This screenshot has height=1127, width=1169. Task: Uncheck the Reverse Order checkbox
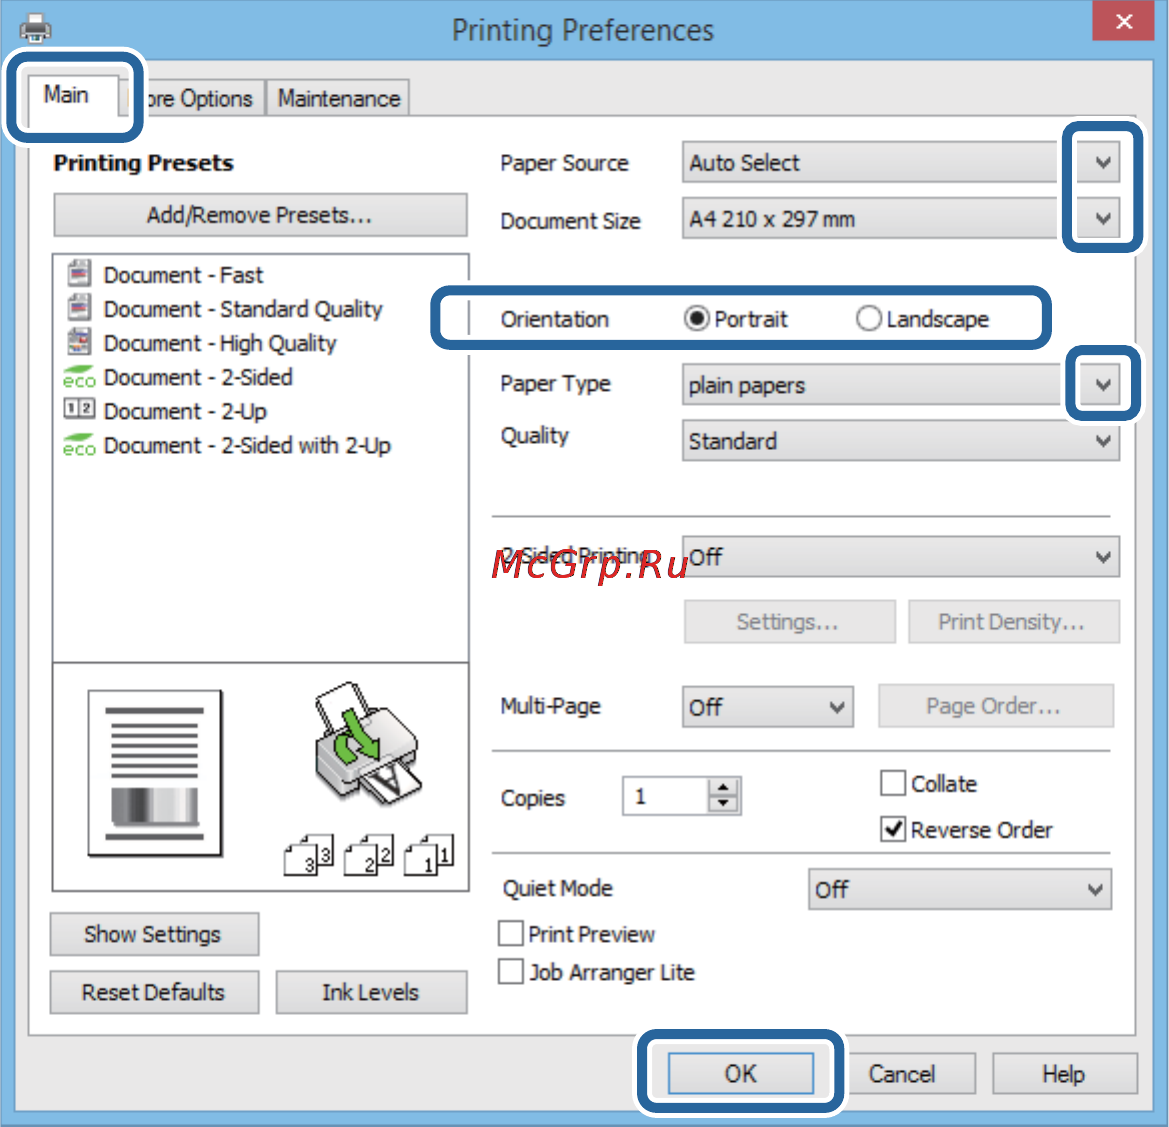point(893,829)
